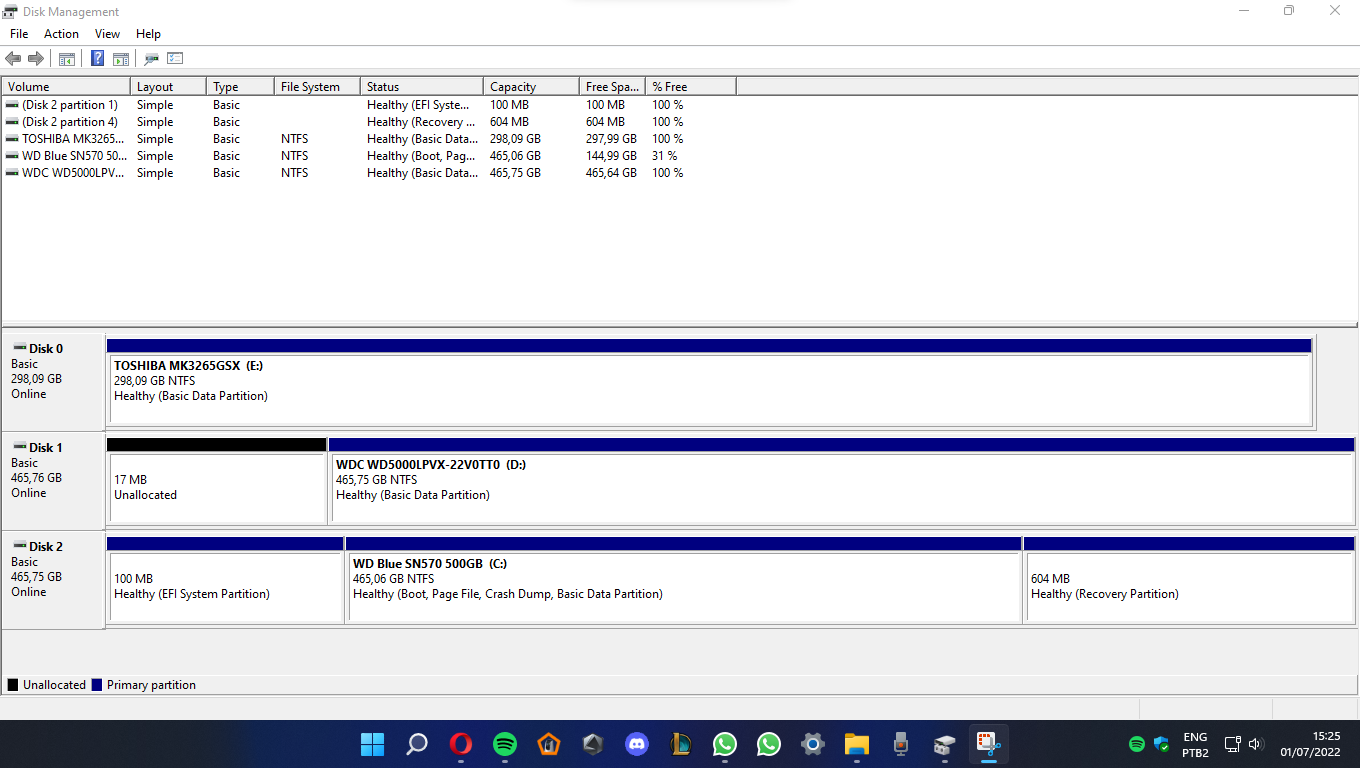Screen dimensions: 1360x768
Task: Open the View menu
Action: pos(107,34)
